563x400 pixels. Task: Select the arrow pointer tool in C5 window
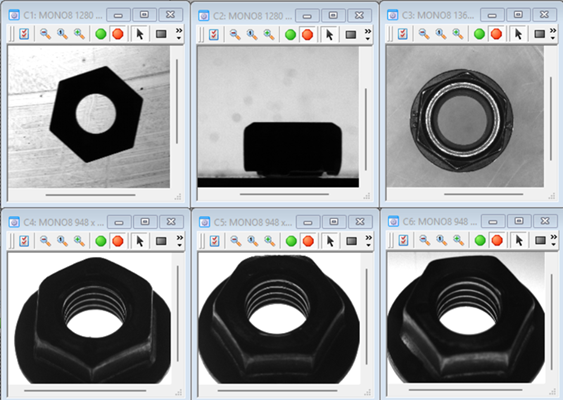(330, 241)
